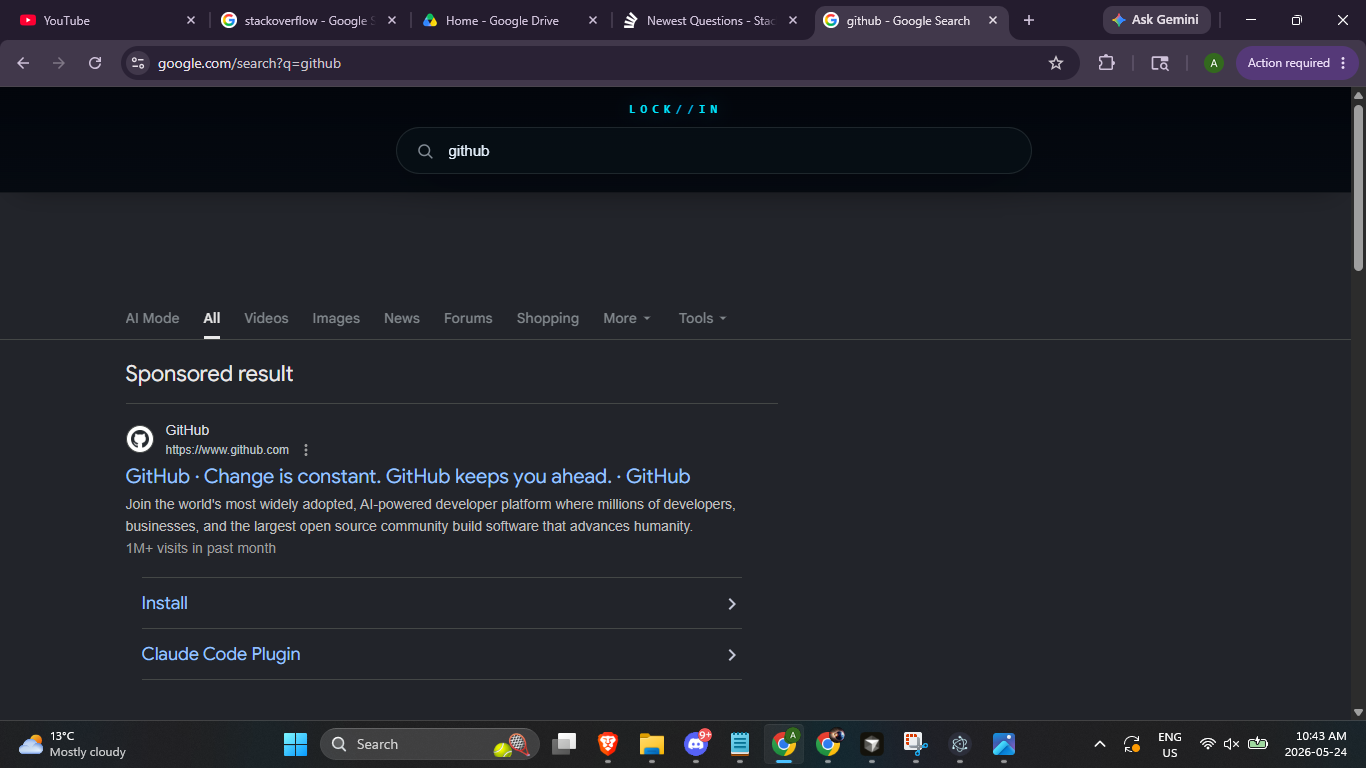Screen dimensions: 1366x768
Task: Click the LOCK//IN logo text
Action: [675, 109]
